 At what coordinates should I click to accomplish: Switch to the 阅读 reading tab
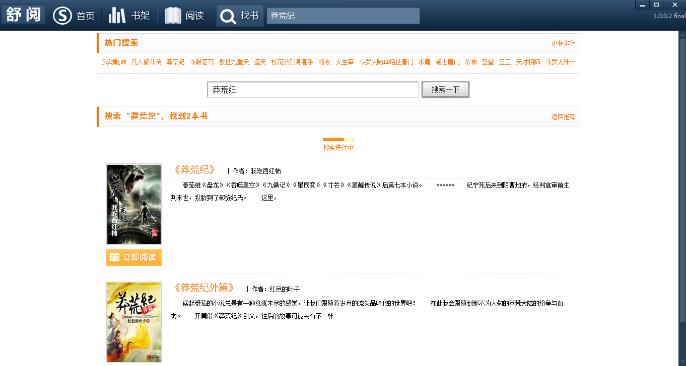coord(184,16)
